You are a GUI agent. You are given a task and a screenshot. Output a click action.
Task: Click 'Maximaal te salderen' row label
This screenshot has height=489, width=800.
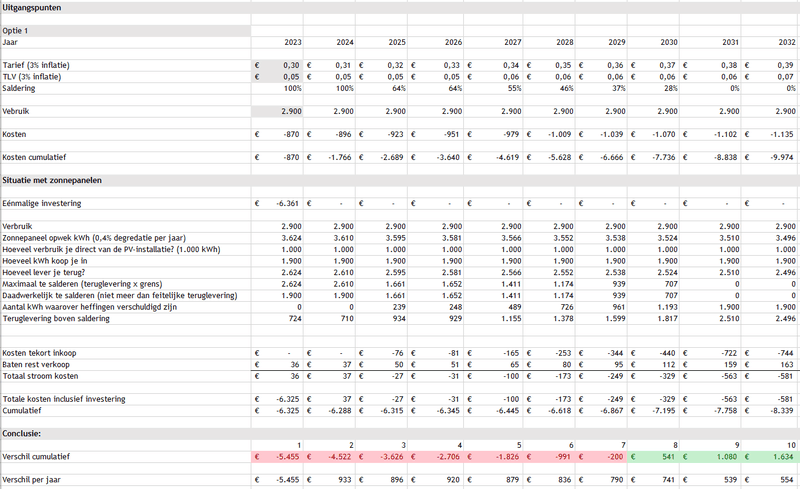[x=82, y=284]
